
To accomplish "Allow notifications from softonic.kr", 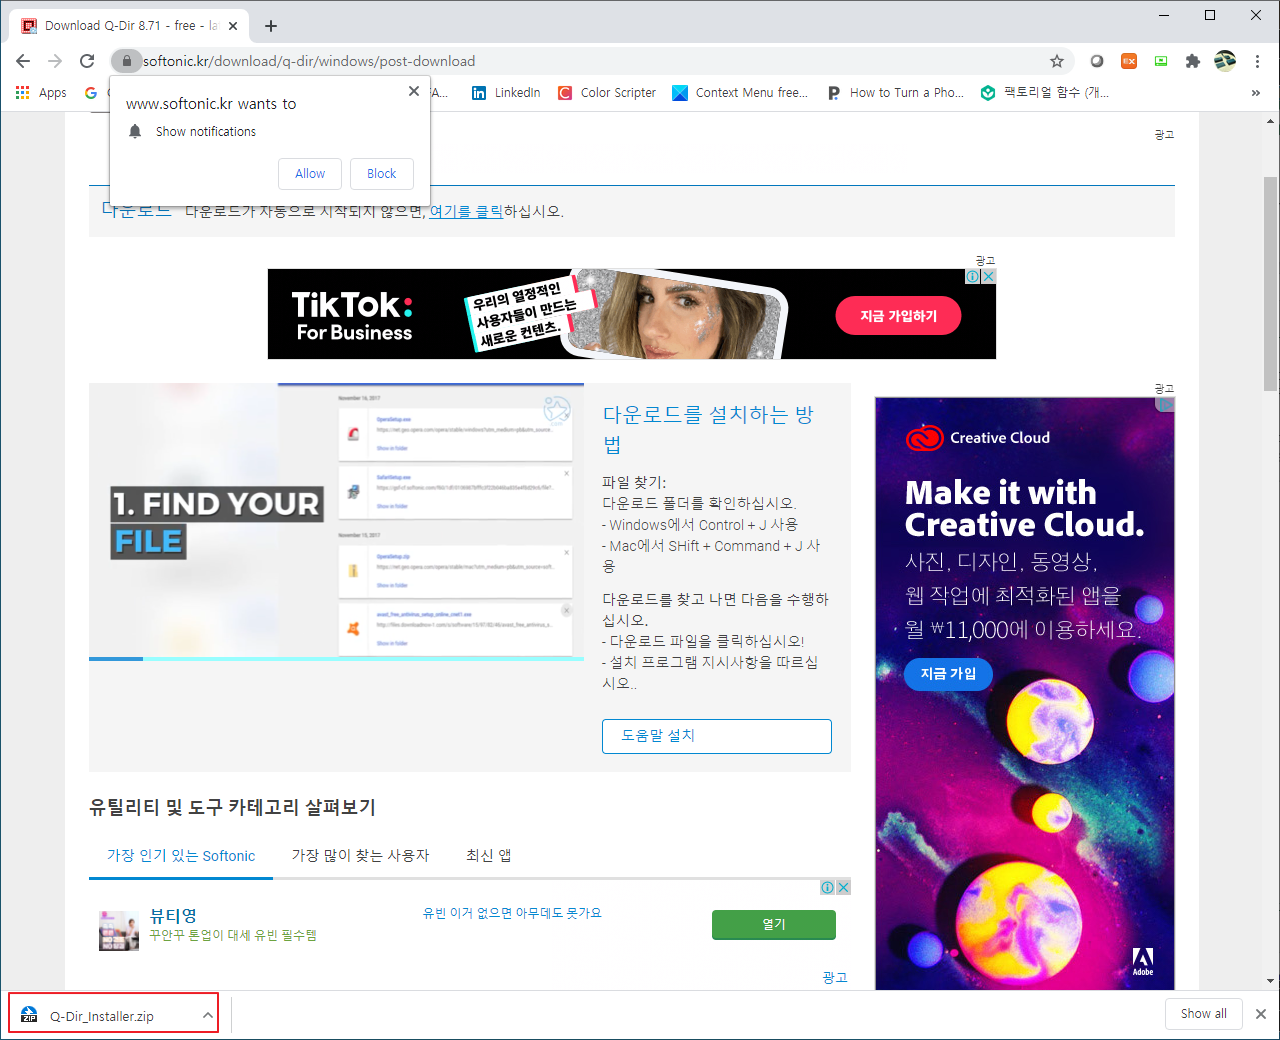I will point(310,173).
